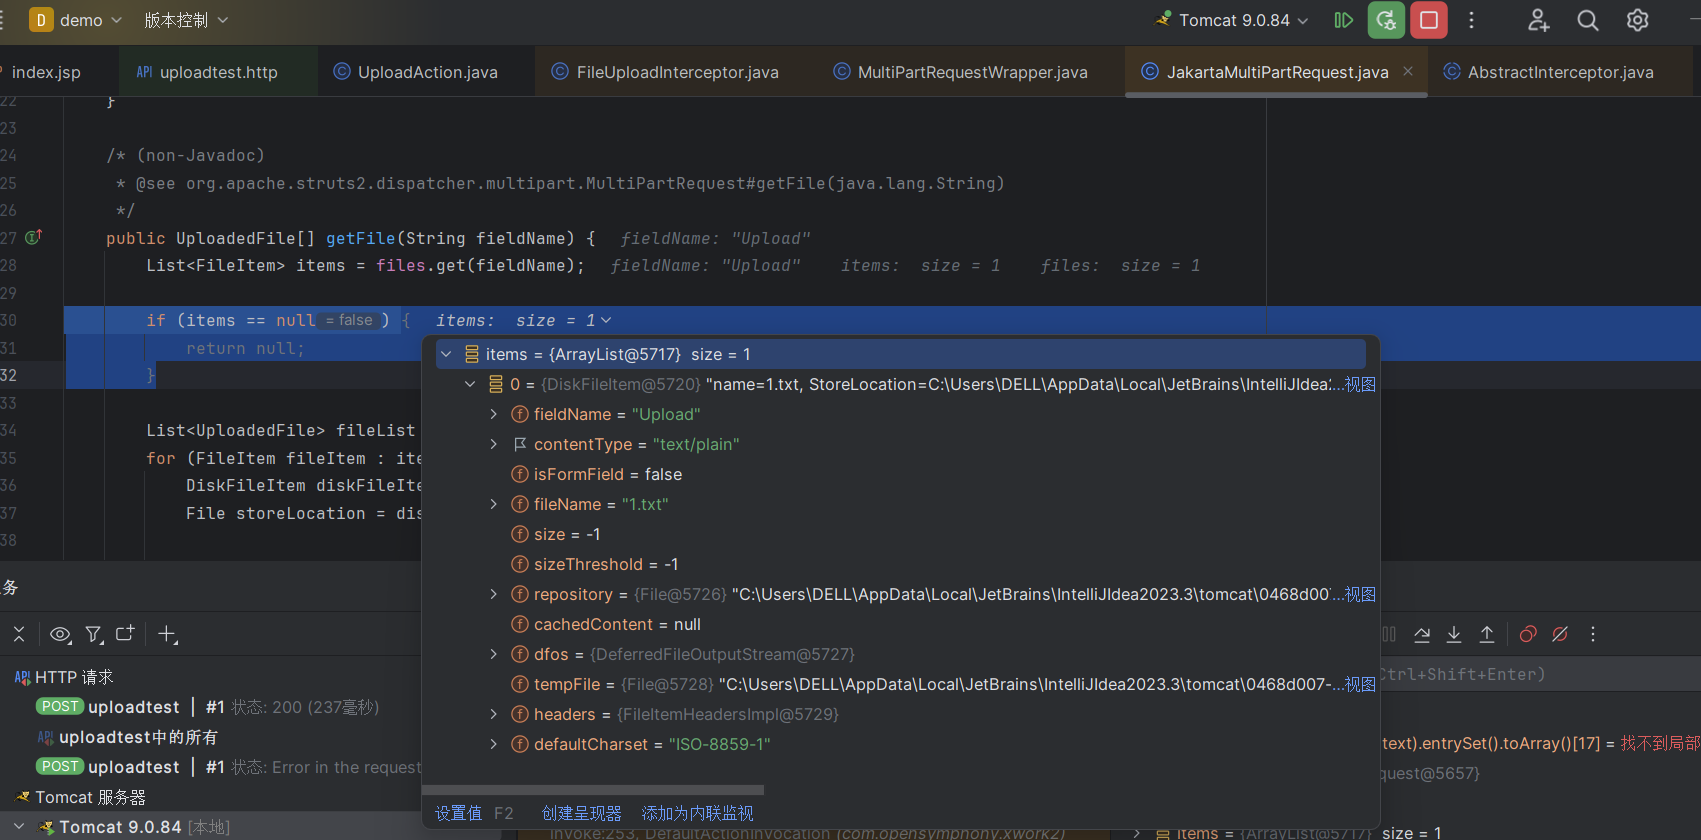Image resolution: width=1701 pixels, height=840 pixels.
Task: Click the Step Out debugger icon
Action: click(x=1487, y=634)
